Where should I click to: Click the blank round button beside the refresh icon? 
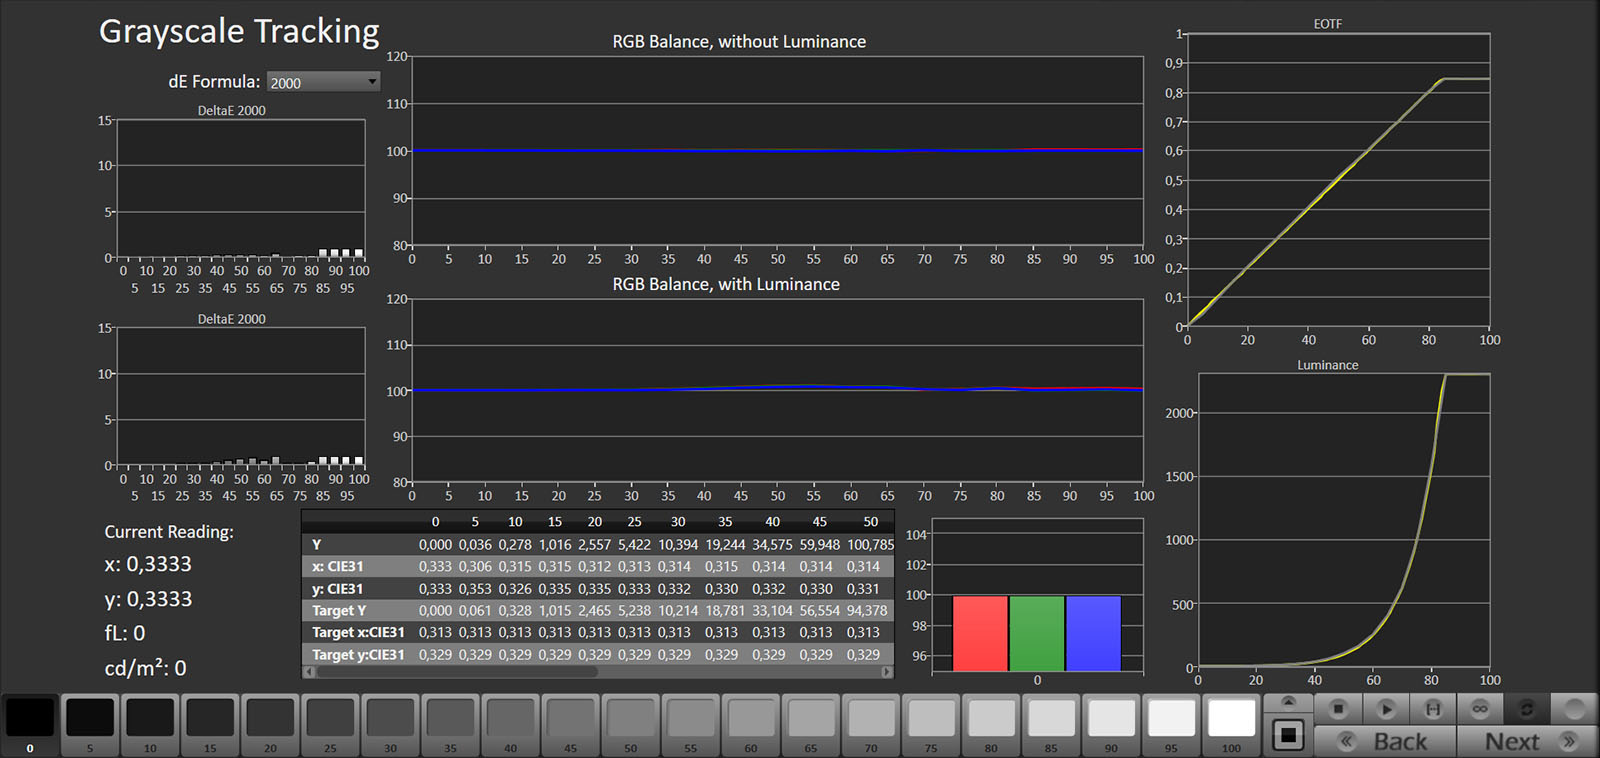[x=1574, y=709]
